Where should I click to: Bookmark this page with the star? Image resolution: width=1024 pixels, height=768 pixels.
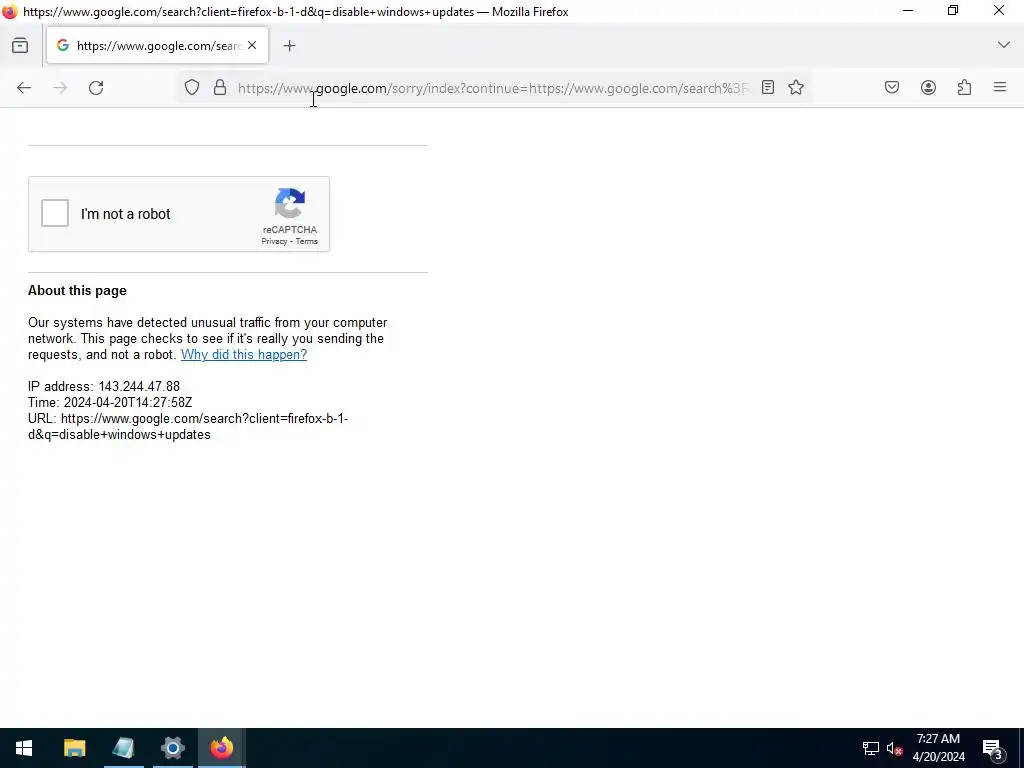pos(795,88)
